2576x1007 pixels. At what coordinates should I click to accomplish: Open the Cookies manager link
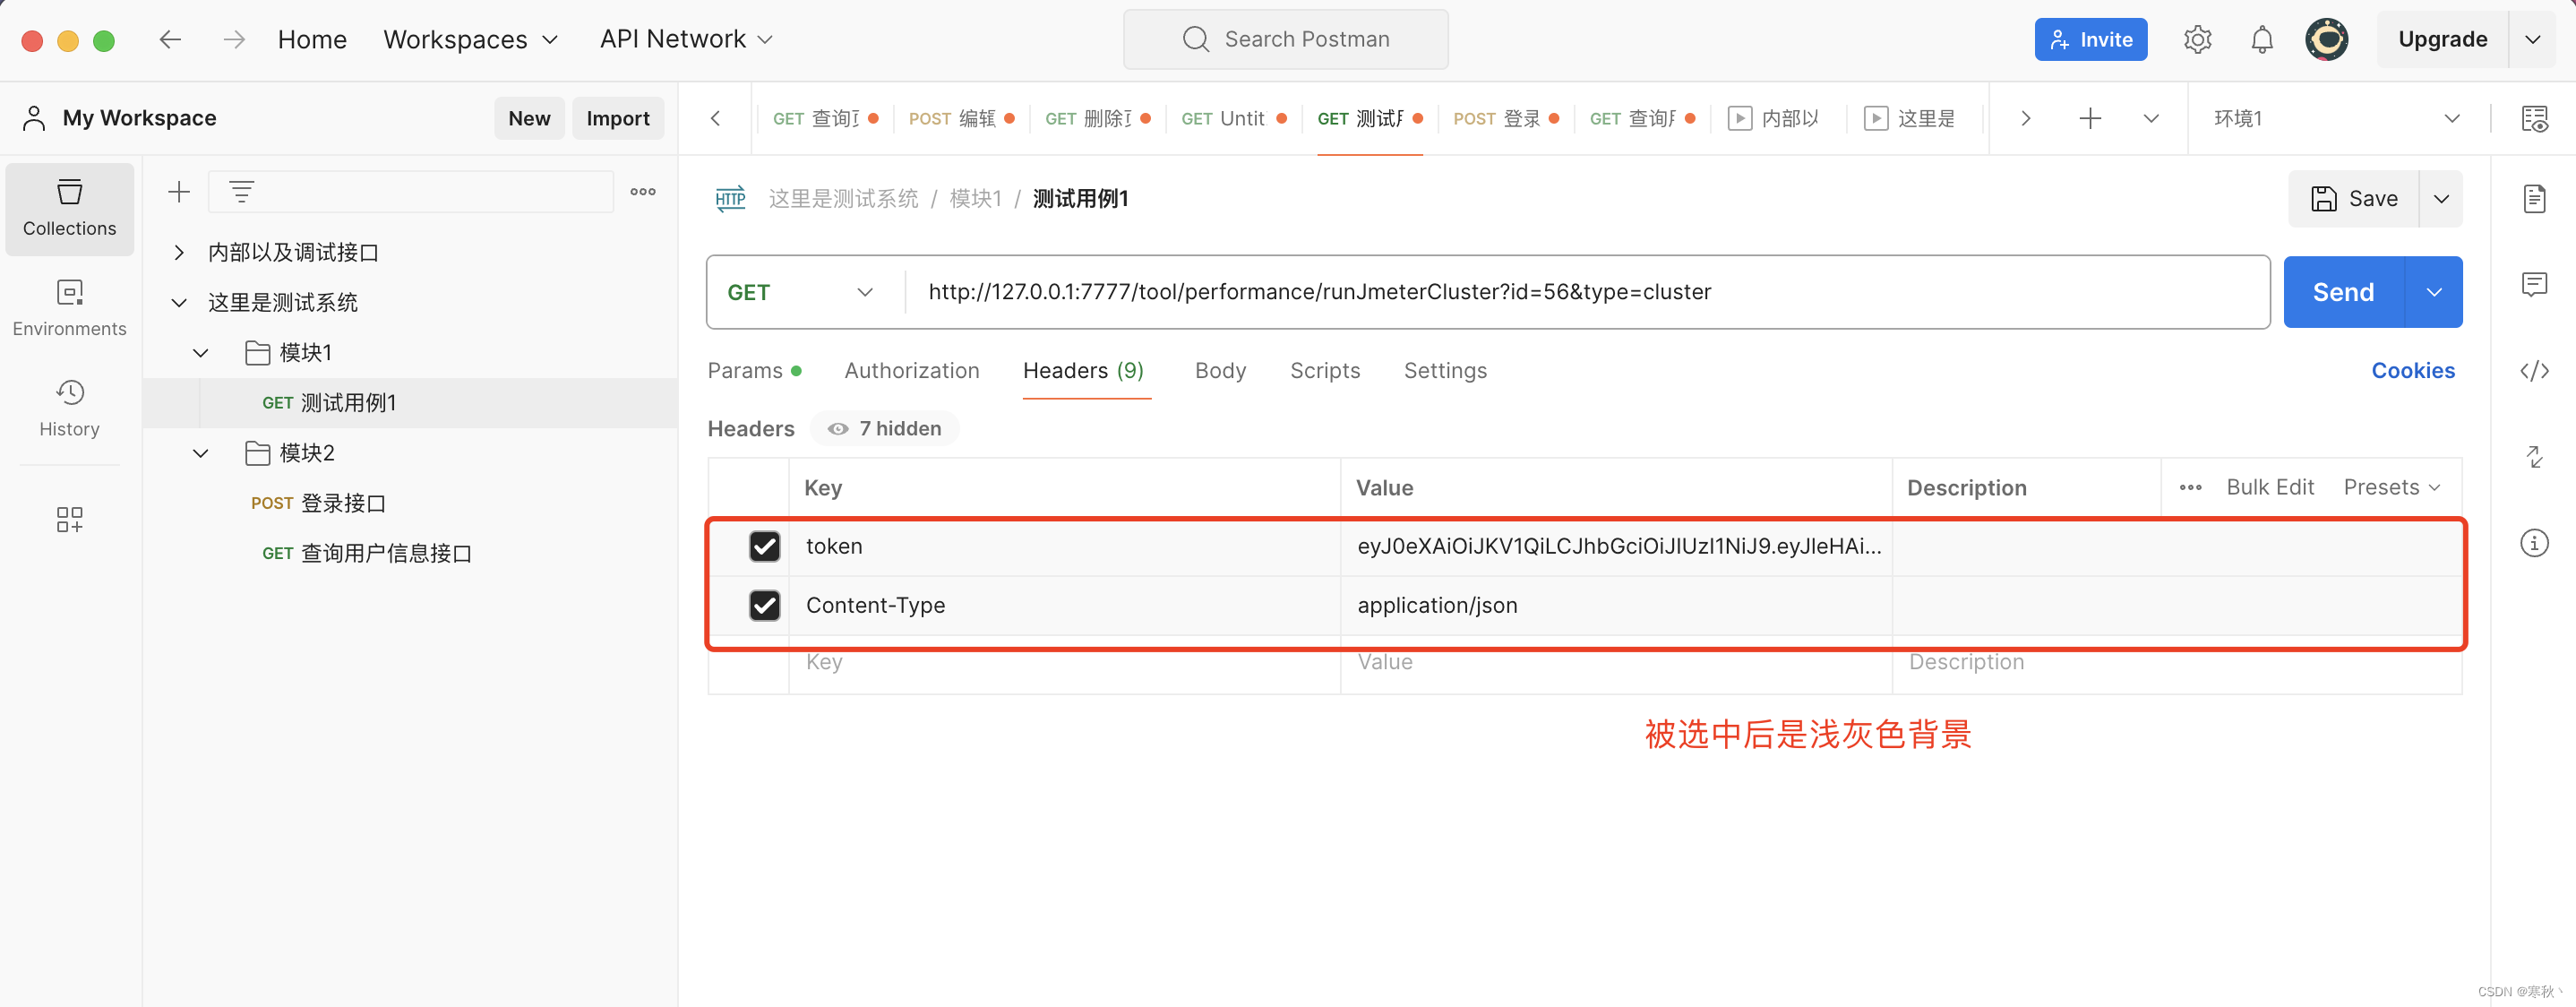tap(2413, 370)
